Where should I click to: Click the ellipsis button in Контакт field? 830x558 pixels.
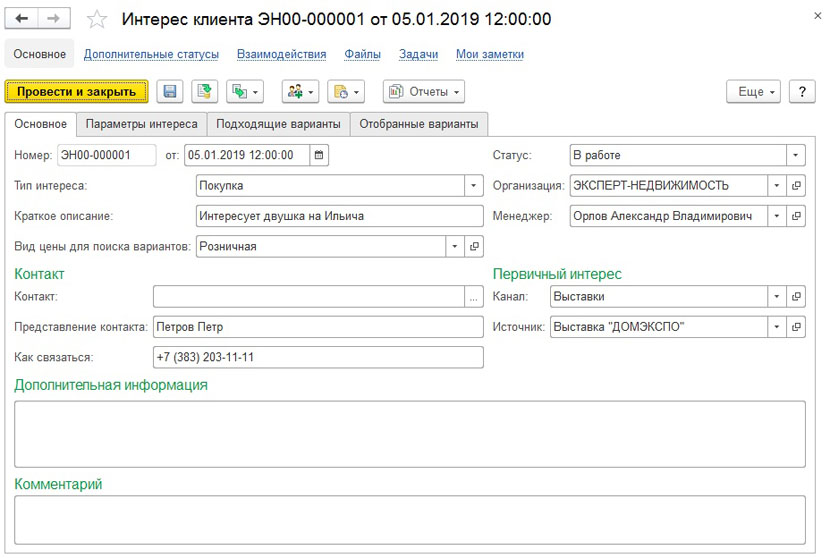(x=474, y=296)
